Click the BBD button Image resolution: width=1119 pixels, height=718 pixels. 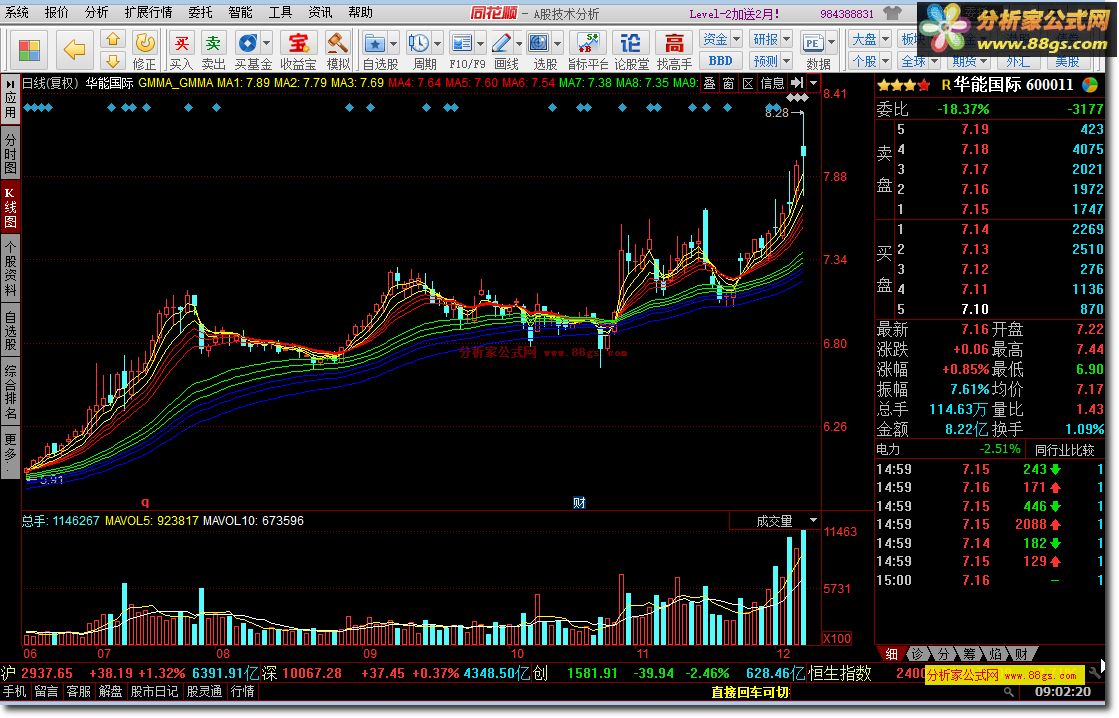click(x=720, y=61)
